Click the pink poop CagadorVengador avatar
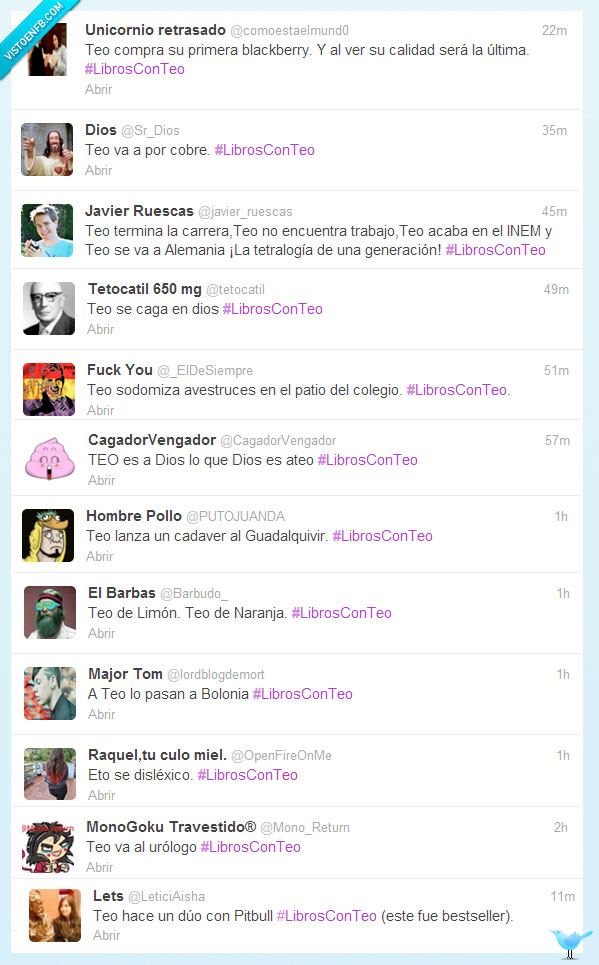This screenshot has height=965, width=599. point(49,460)
